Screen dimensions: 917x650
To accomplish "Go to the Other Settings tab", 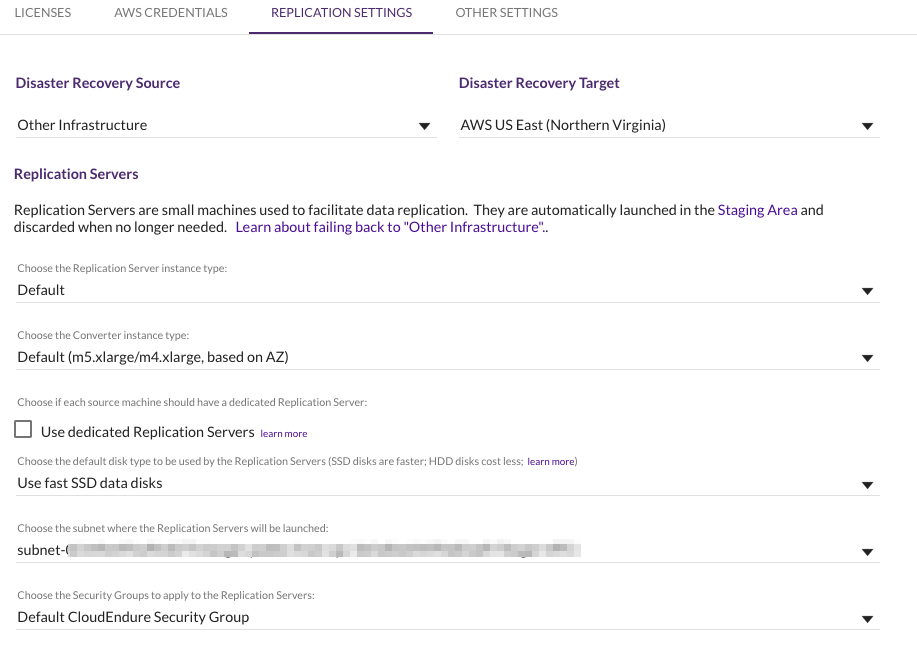I will pos(506,13).
